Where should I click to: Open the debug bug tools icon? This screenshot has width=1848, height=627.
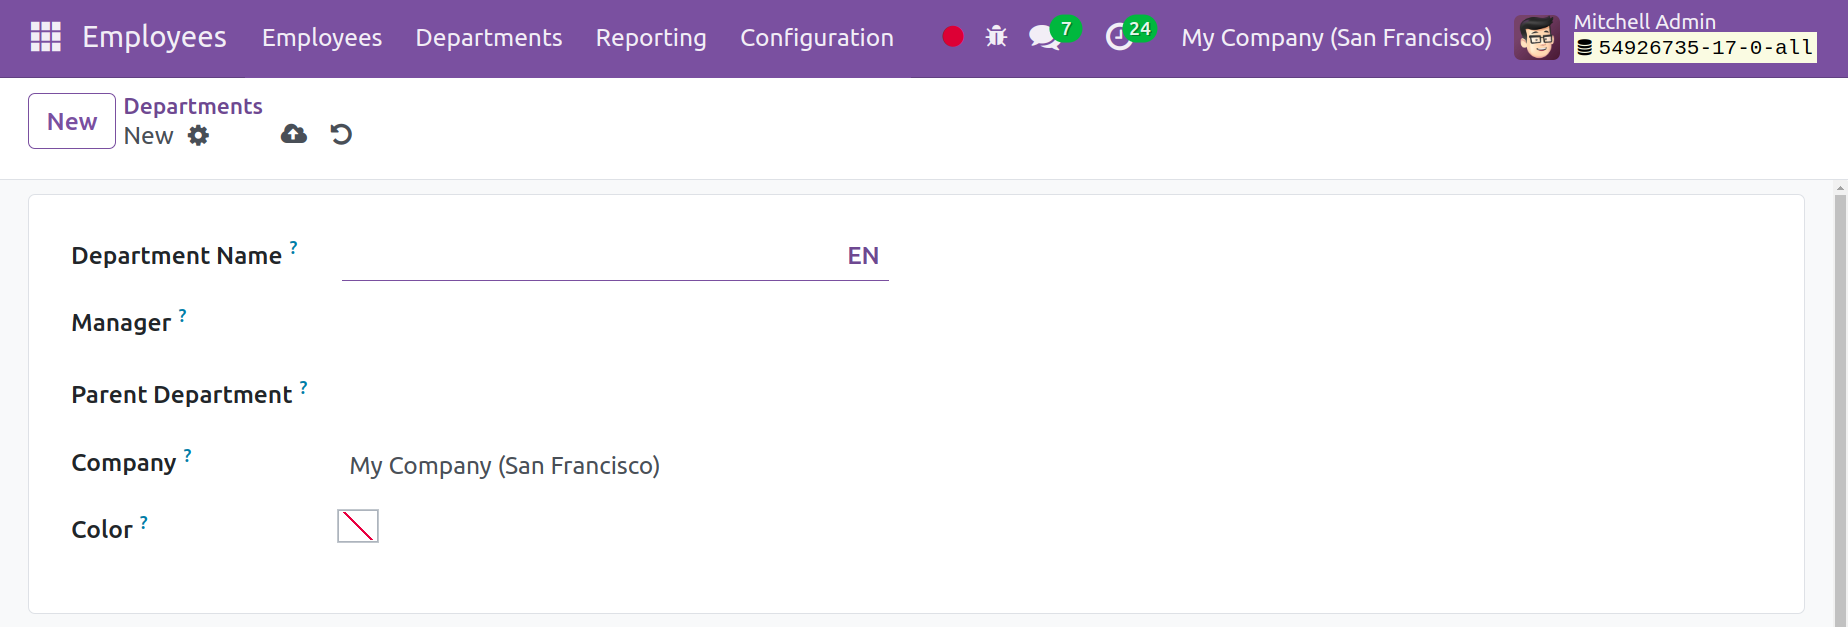coord(996,37)
